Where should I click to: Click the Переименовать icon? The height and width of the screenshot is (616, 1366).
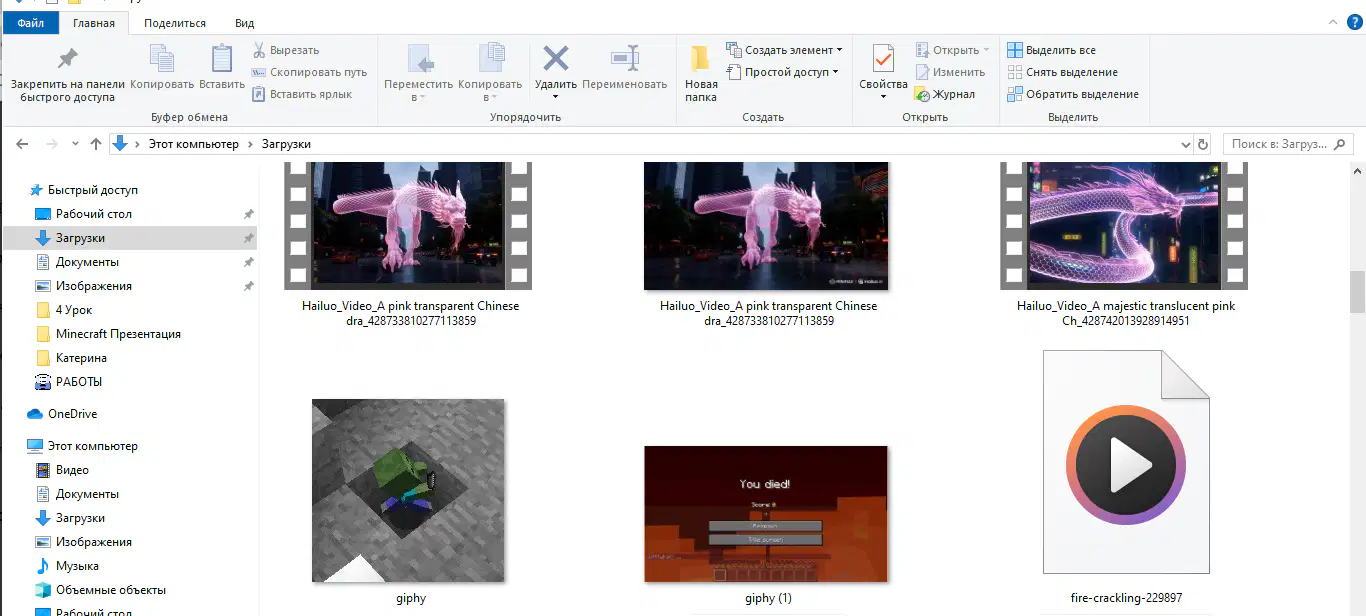click(625, 58)
